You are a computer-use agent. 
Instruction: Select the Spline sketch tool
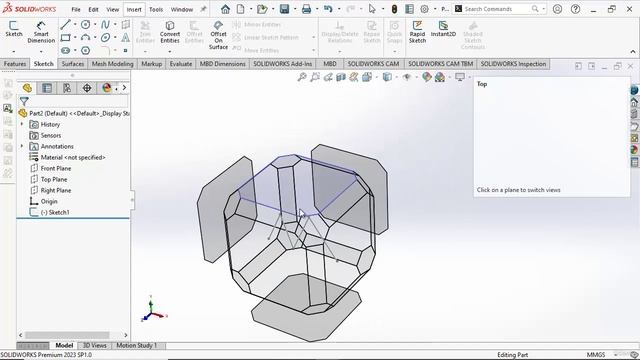click(105, 25)
